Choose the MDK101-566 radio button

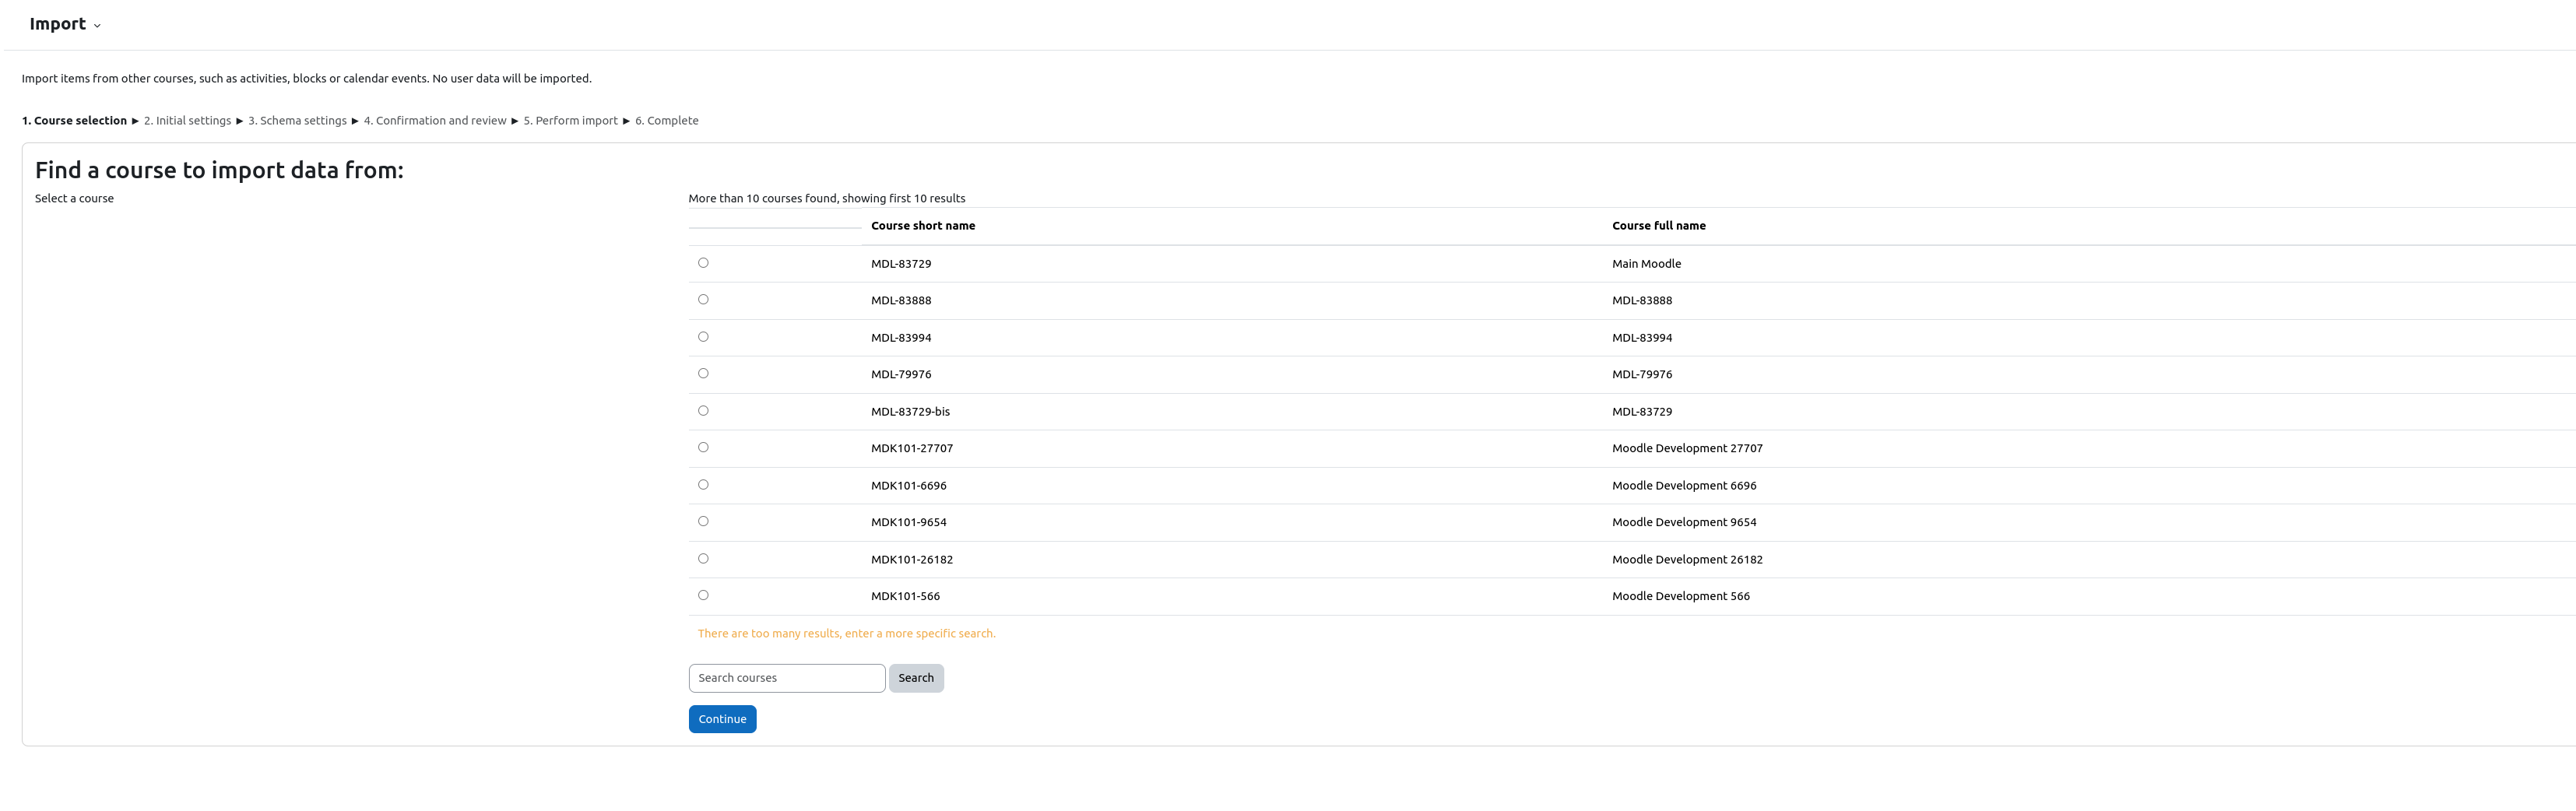pos(703,596)
